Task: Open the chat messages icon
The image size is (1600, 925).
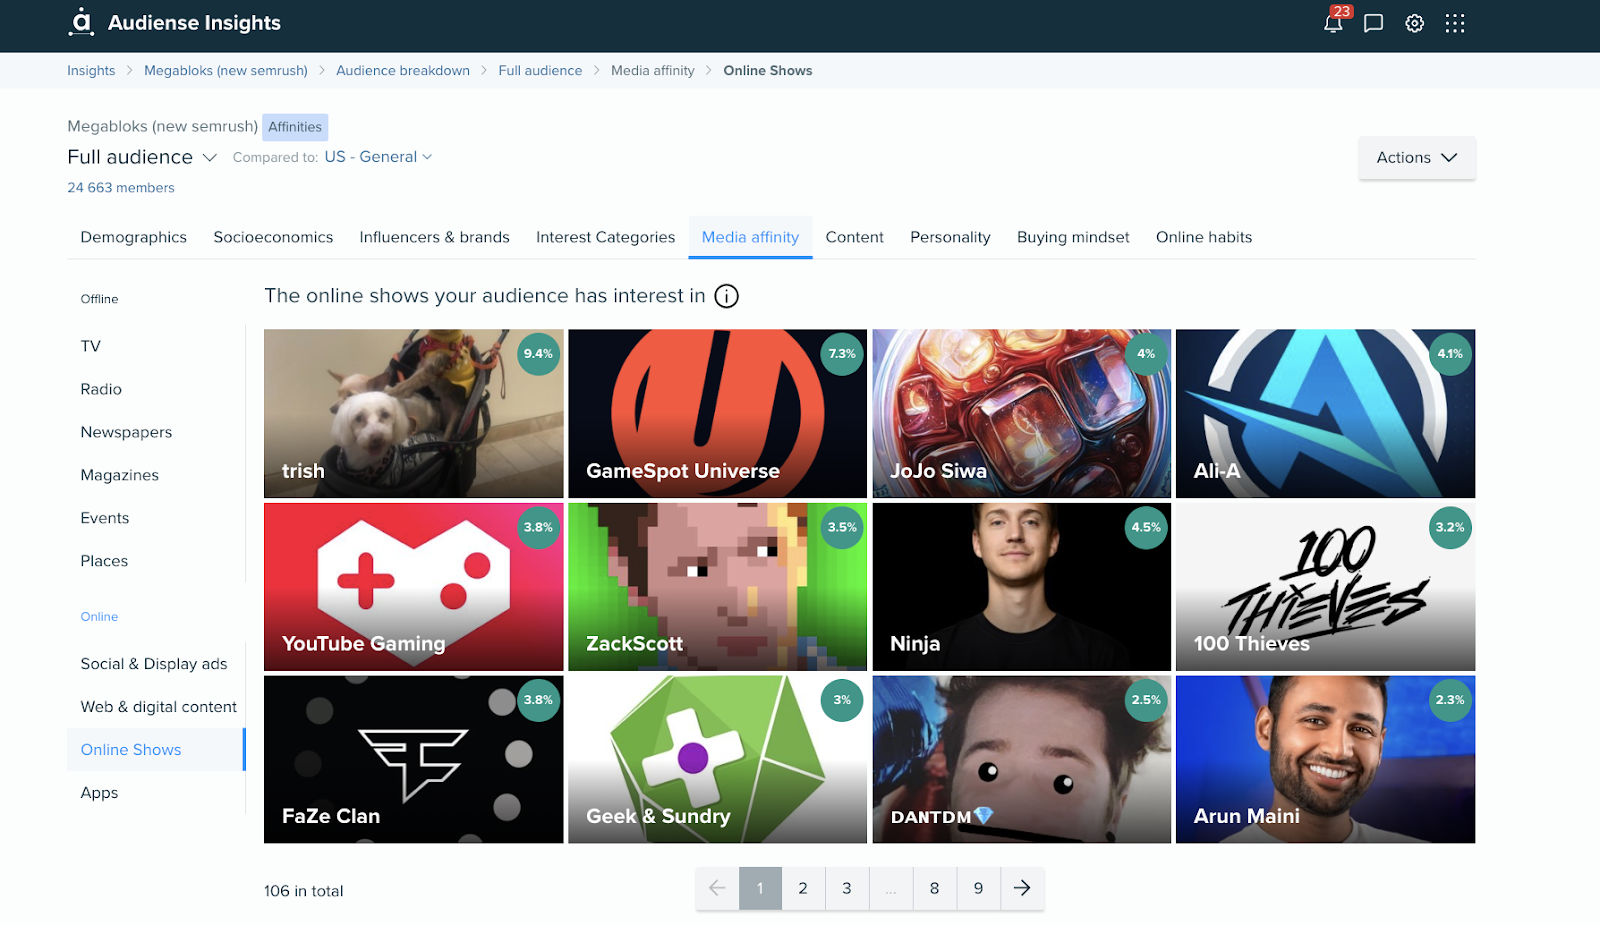Action: 1374,23
